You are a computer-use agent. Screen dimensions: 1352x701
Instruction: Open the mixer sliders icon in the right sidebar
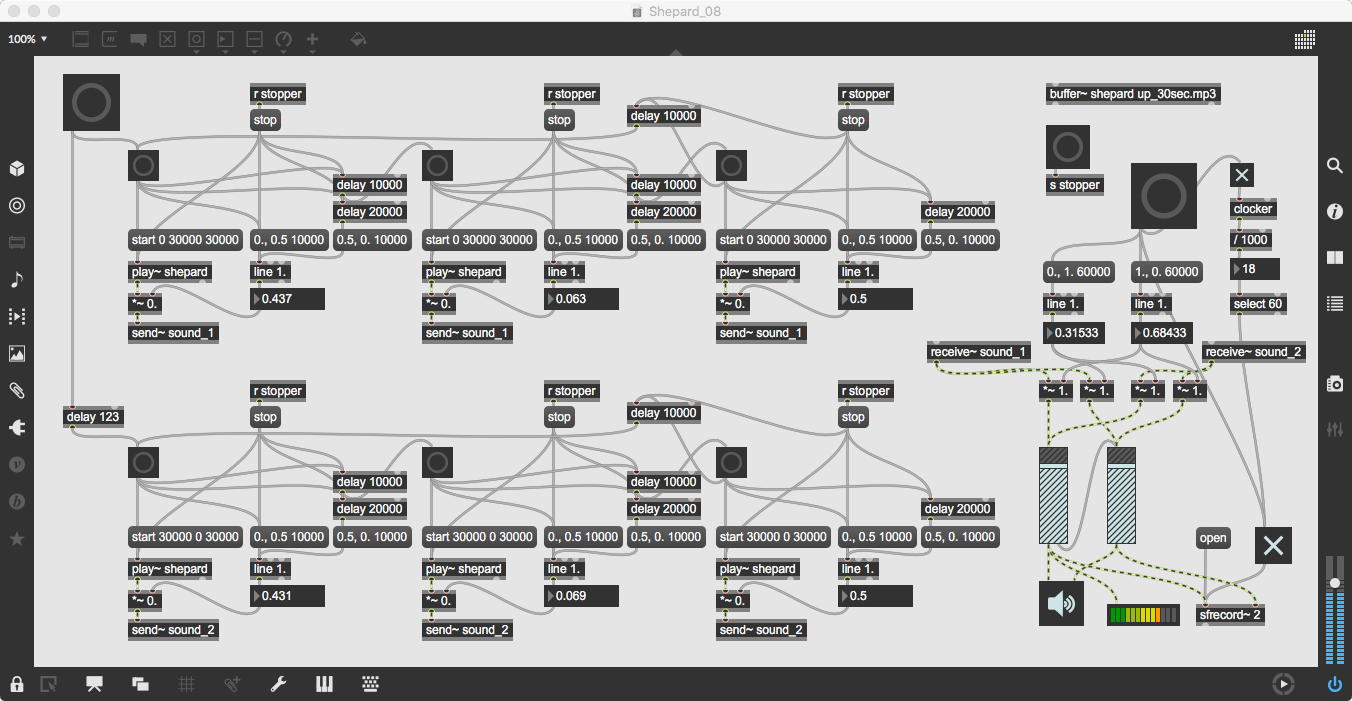click(1334, 429)
